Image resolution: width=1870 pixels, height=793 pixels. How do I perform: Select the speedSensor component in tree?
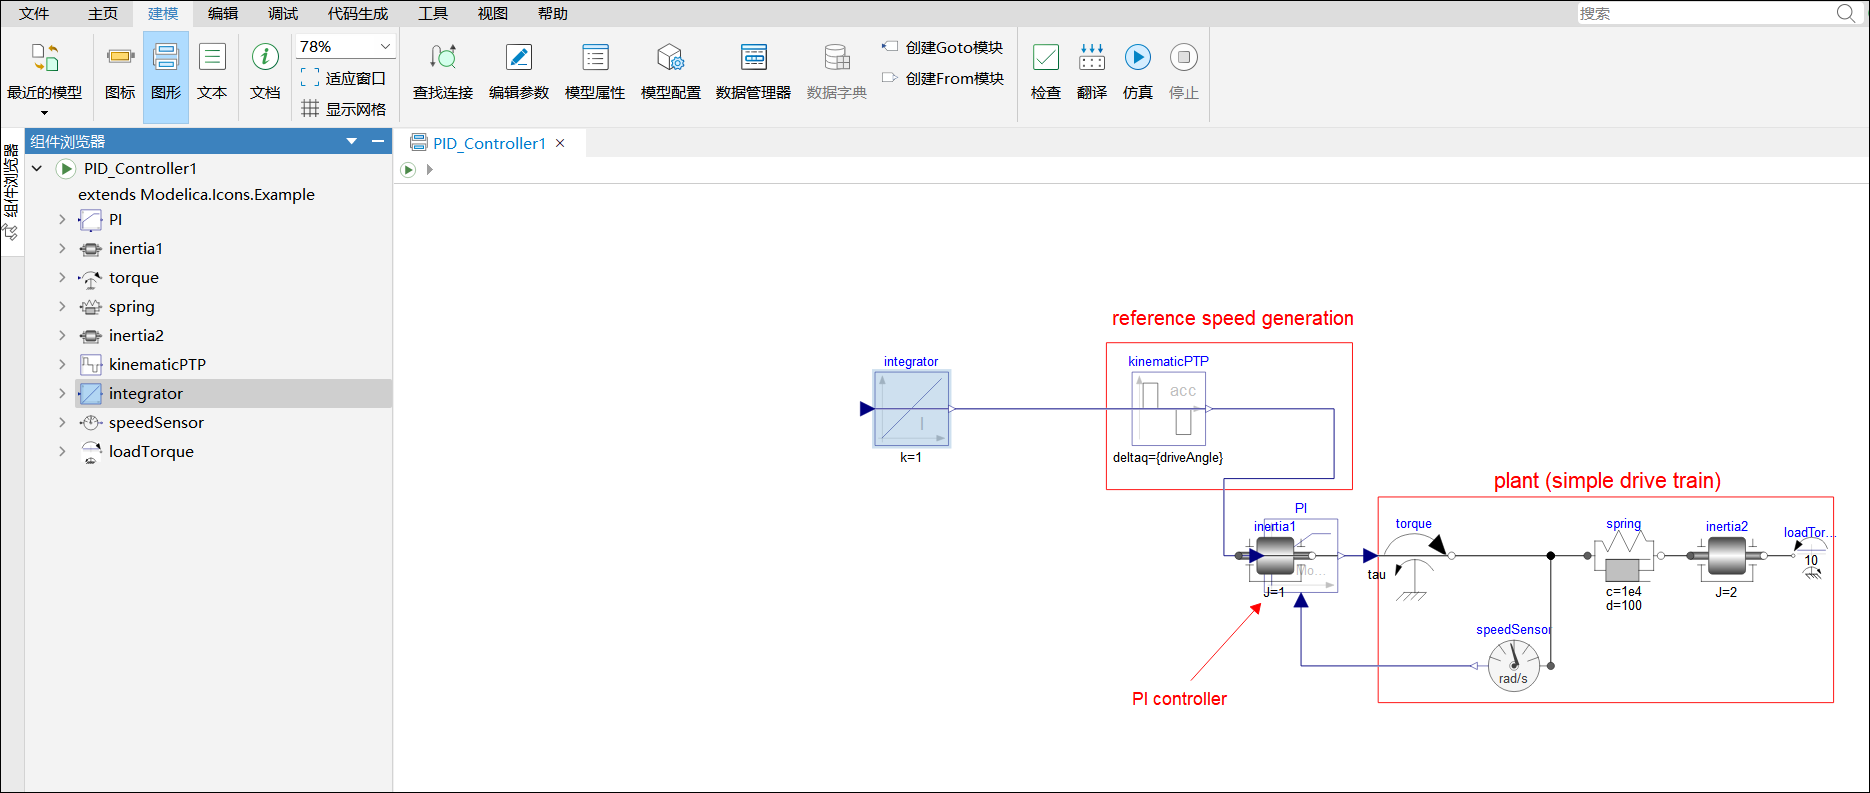tap(156, 423)
